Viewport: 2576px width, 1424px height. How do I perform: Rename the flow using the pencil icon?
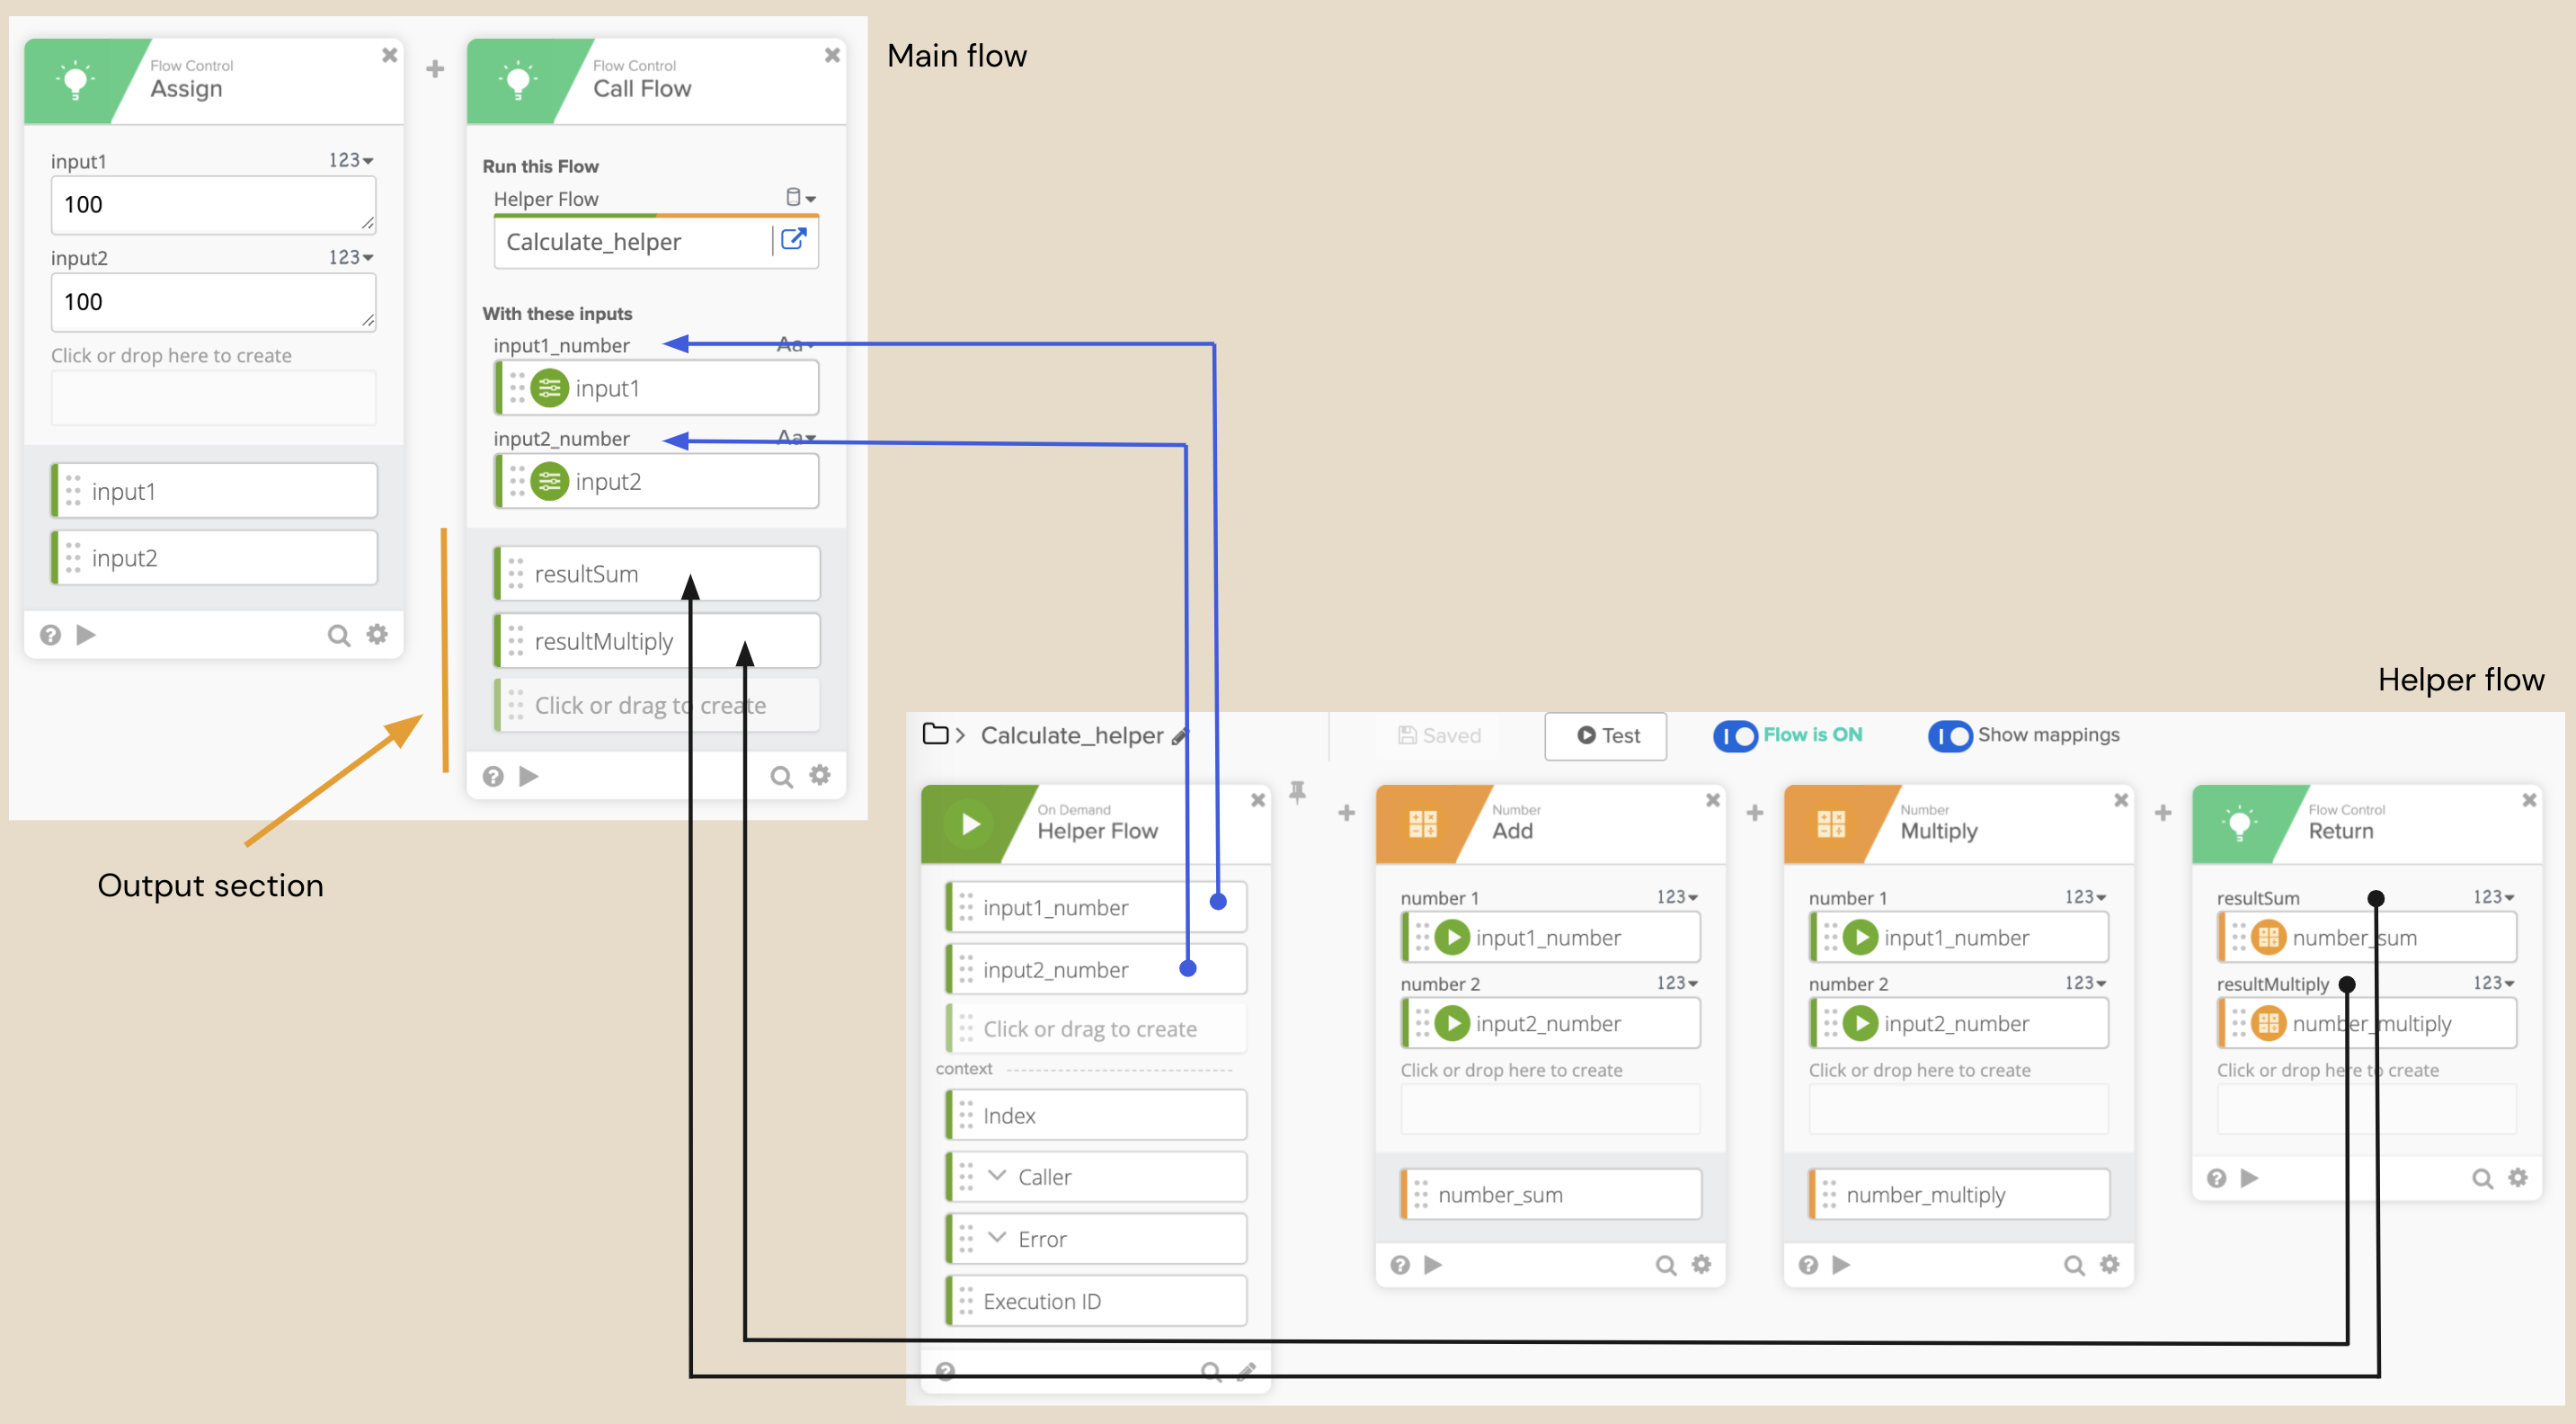click(x=1181, y=737)
